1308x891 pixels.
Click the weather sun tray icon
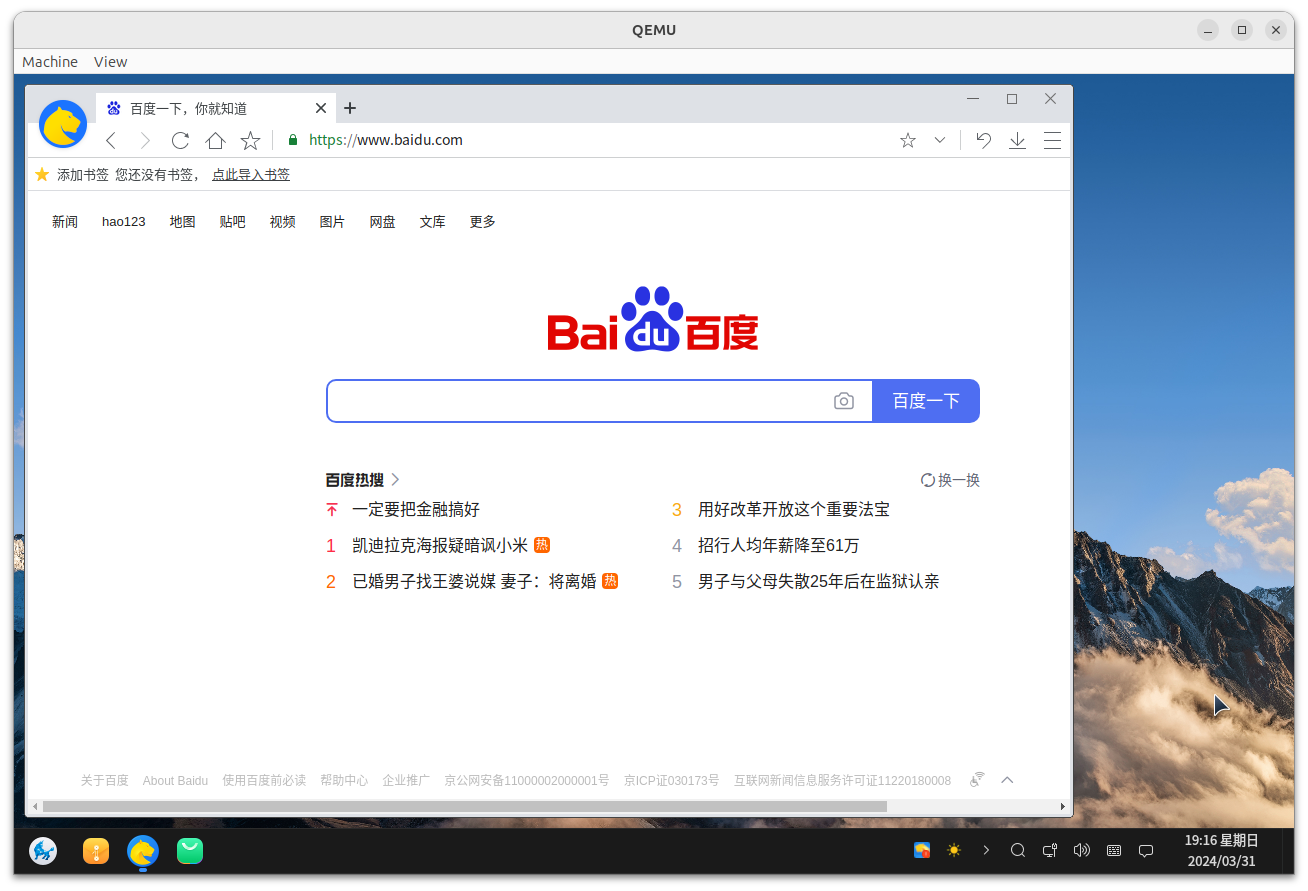coord(954,851)
